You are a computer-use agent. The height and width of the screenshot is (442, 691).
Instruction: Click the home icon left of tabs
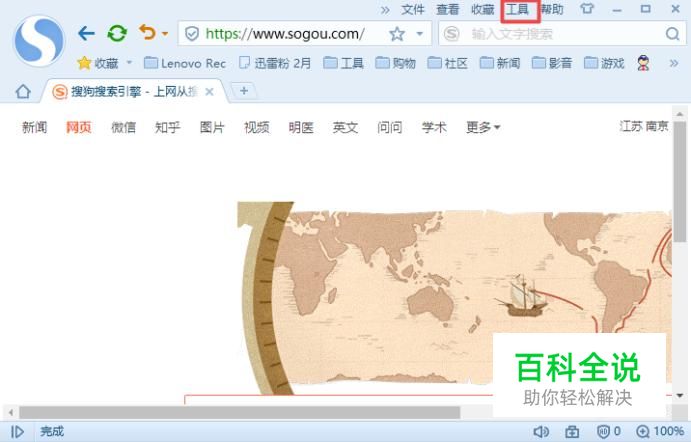pos(23,92)
